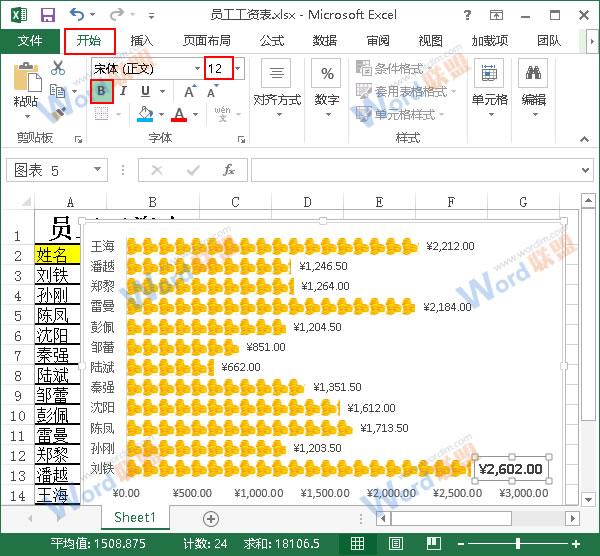Click the Paste clipboard icon
Image resolution: width=600 pixels, height=556 pixels.
26,78
